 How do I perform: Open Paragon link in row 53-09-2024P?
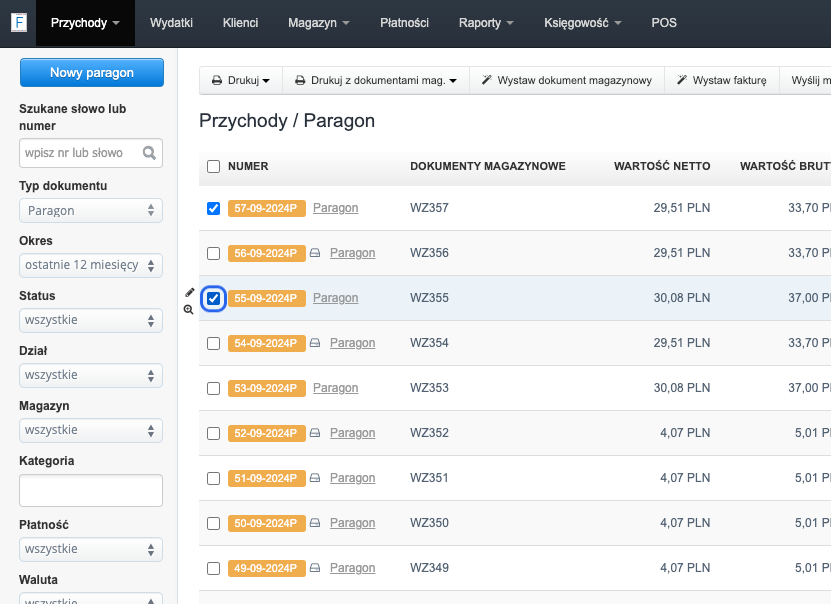tap(335, 388)
